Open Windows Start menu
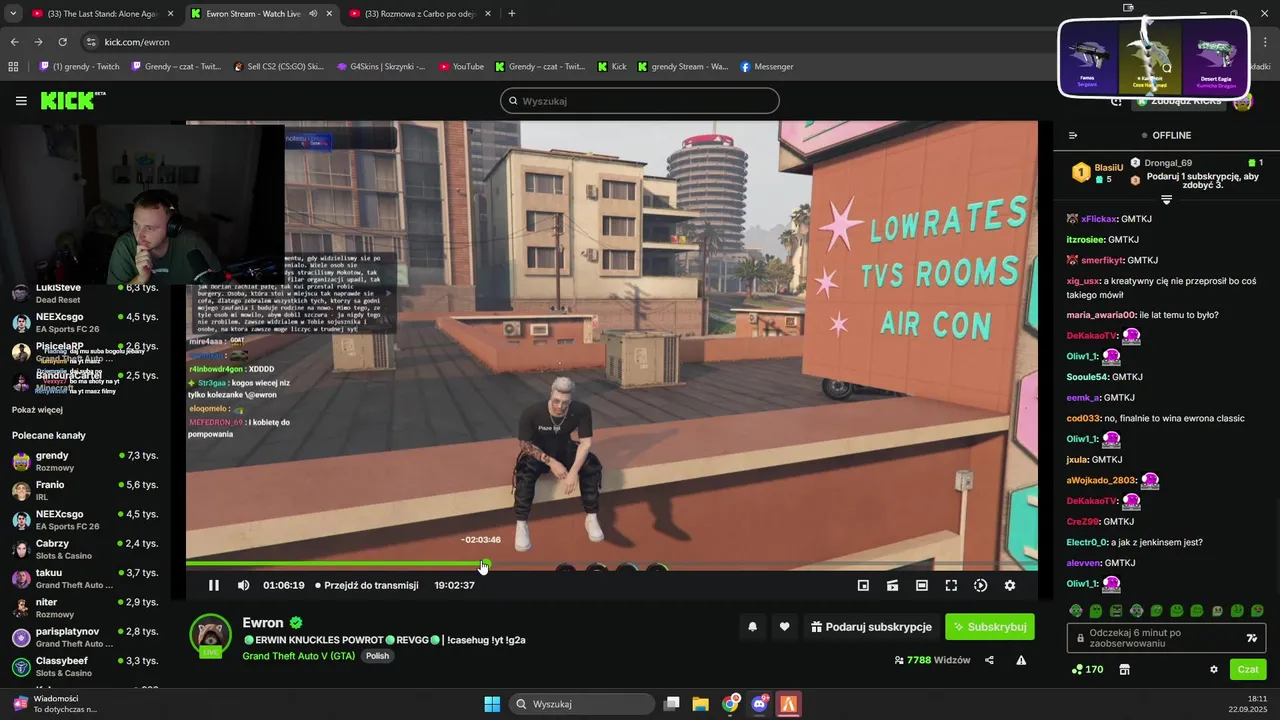The height and width of the screenshot is (720, 1280). pos(492,704)
